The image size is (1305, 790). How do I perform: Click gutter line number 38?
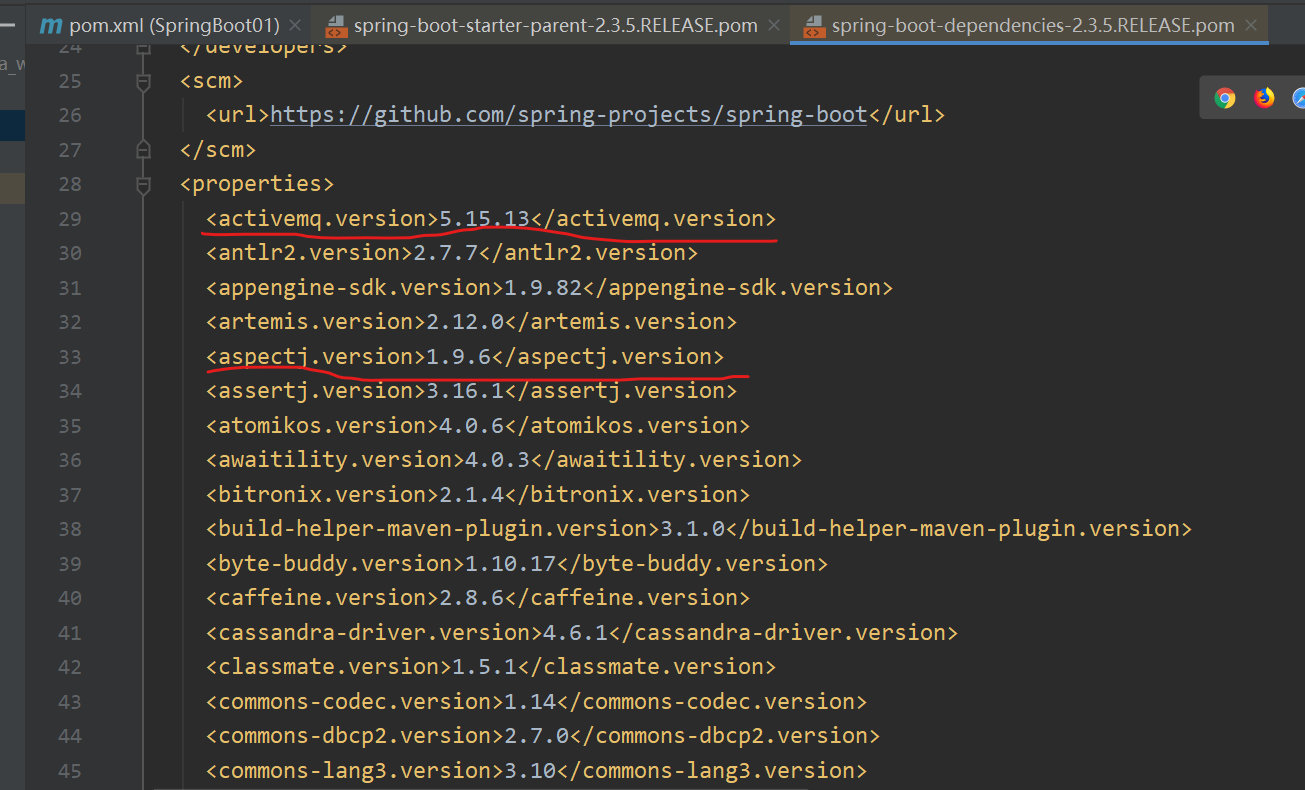coord(70,528)
